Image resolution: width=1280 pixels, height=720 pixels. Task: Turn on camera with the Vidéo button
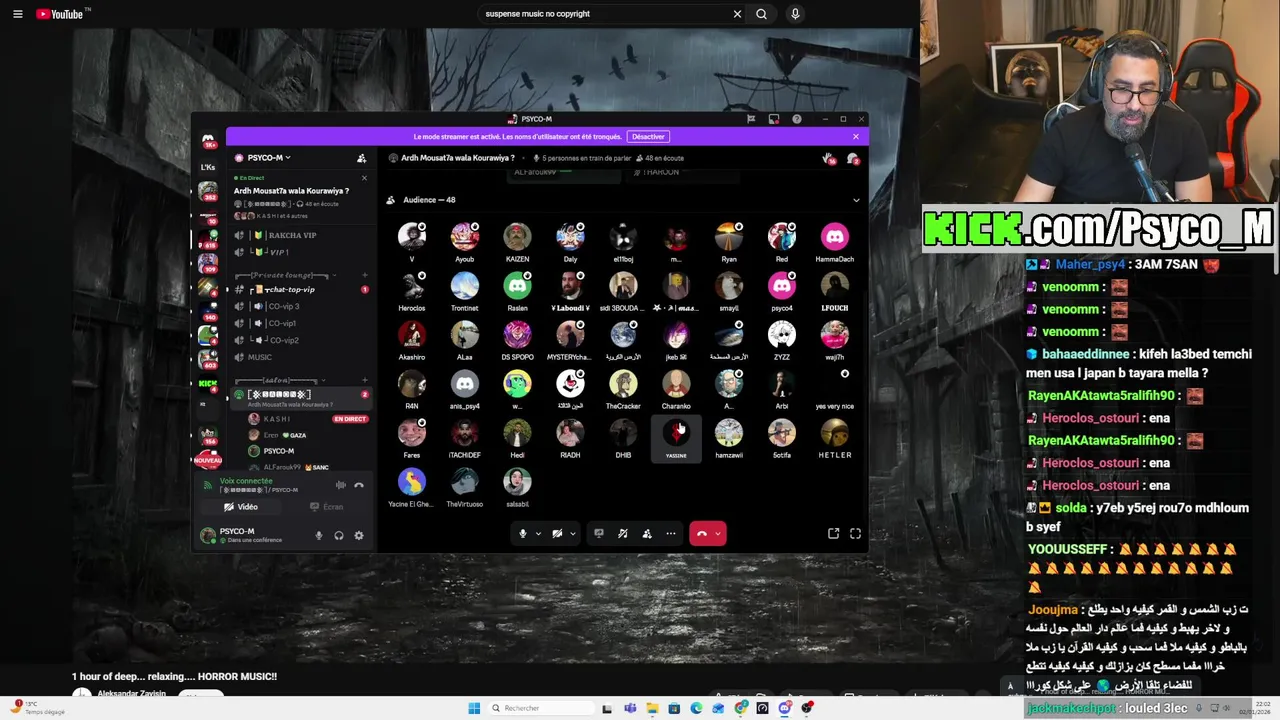point(241,507)
